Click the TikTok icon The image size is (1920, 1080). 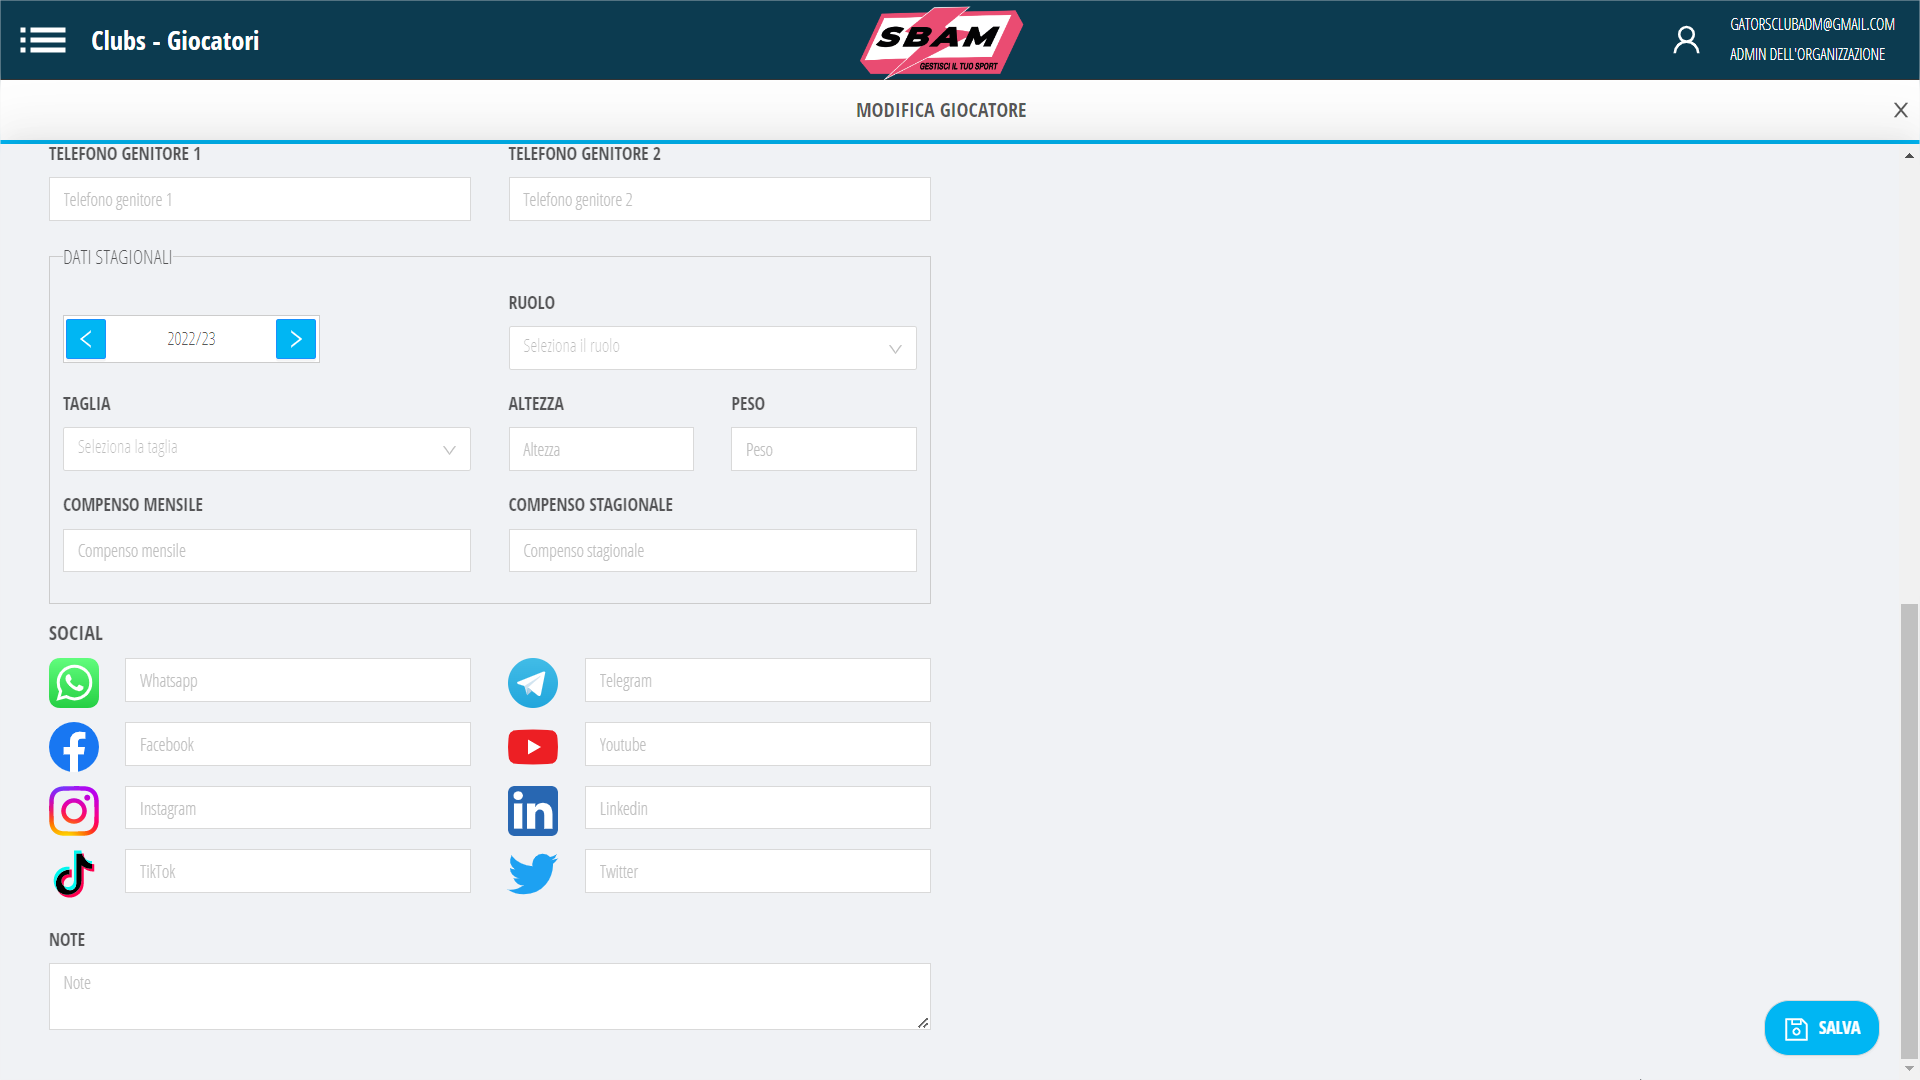coord(74,874)
